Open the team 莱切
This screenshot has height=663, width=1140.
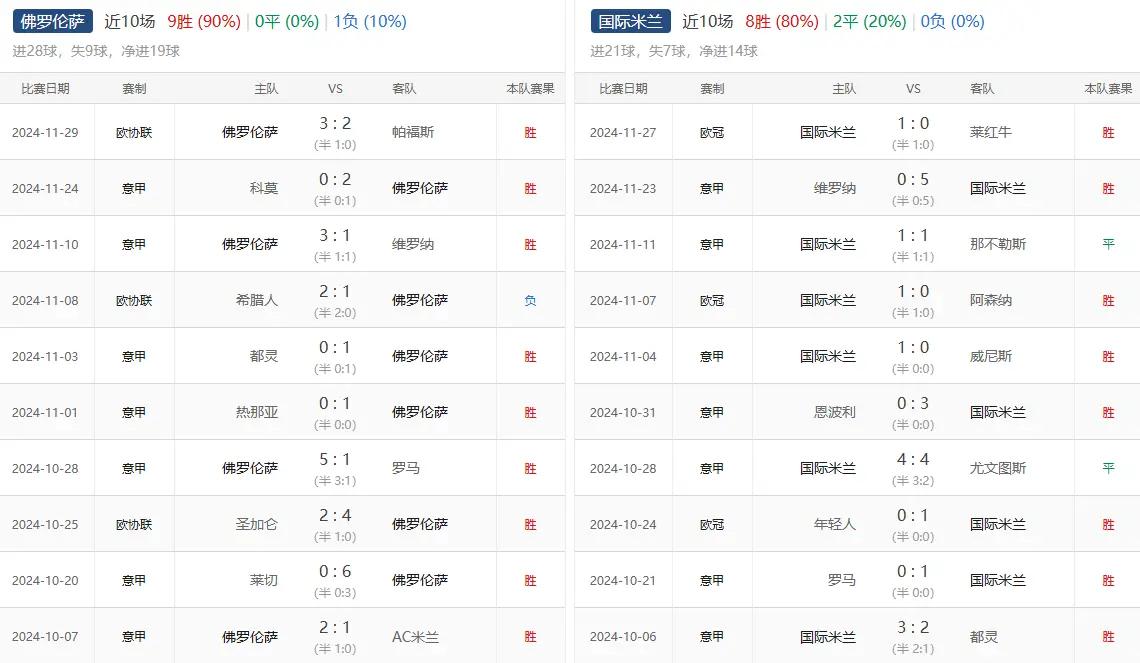point(264,580)
